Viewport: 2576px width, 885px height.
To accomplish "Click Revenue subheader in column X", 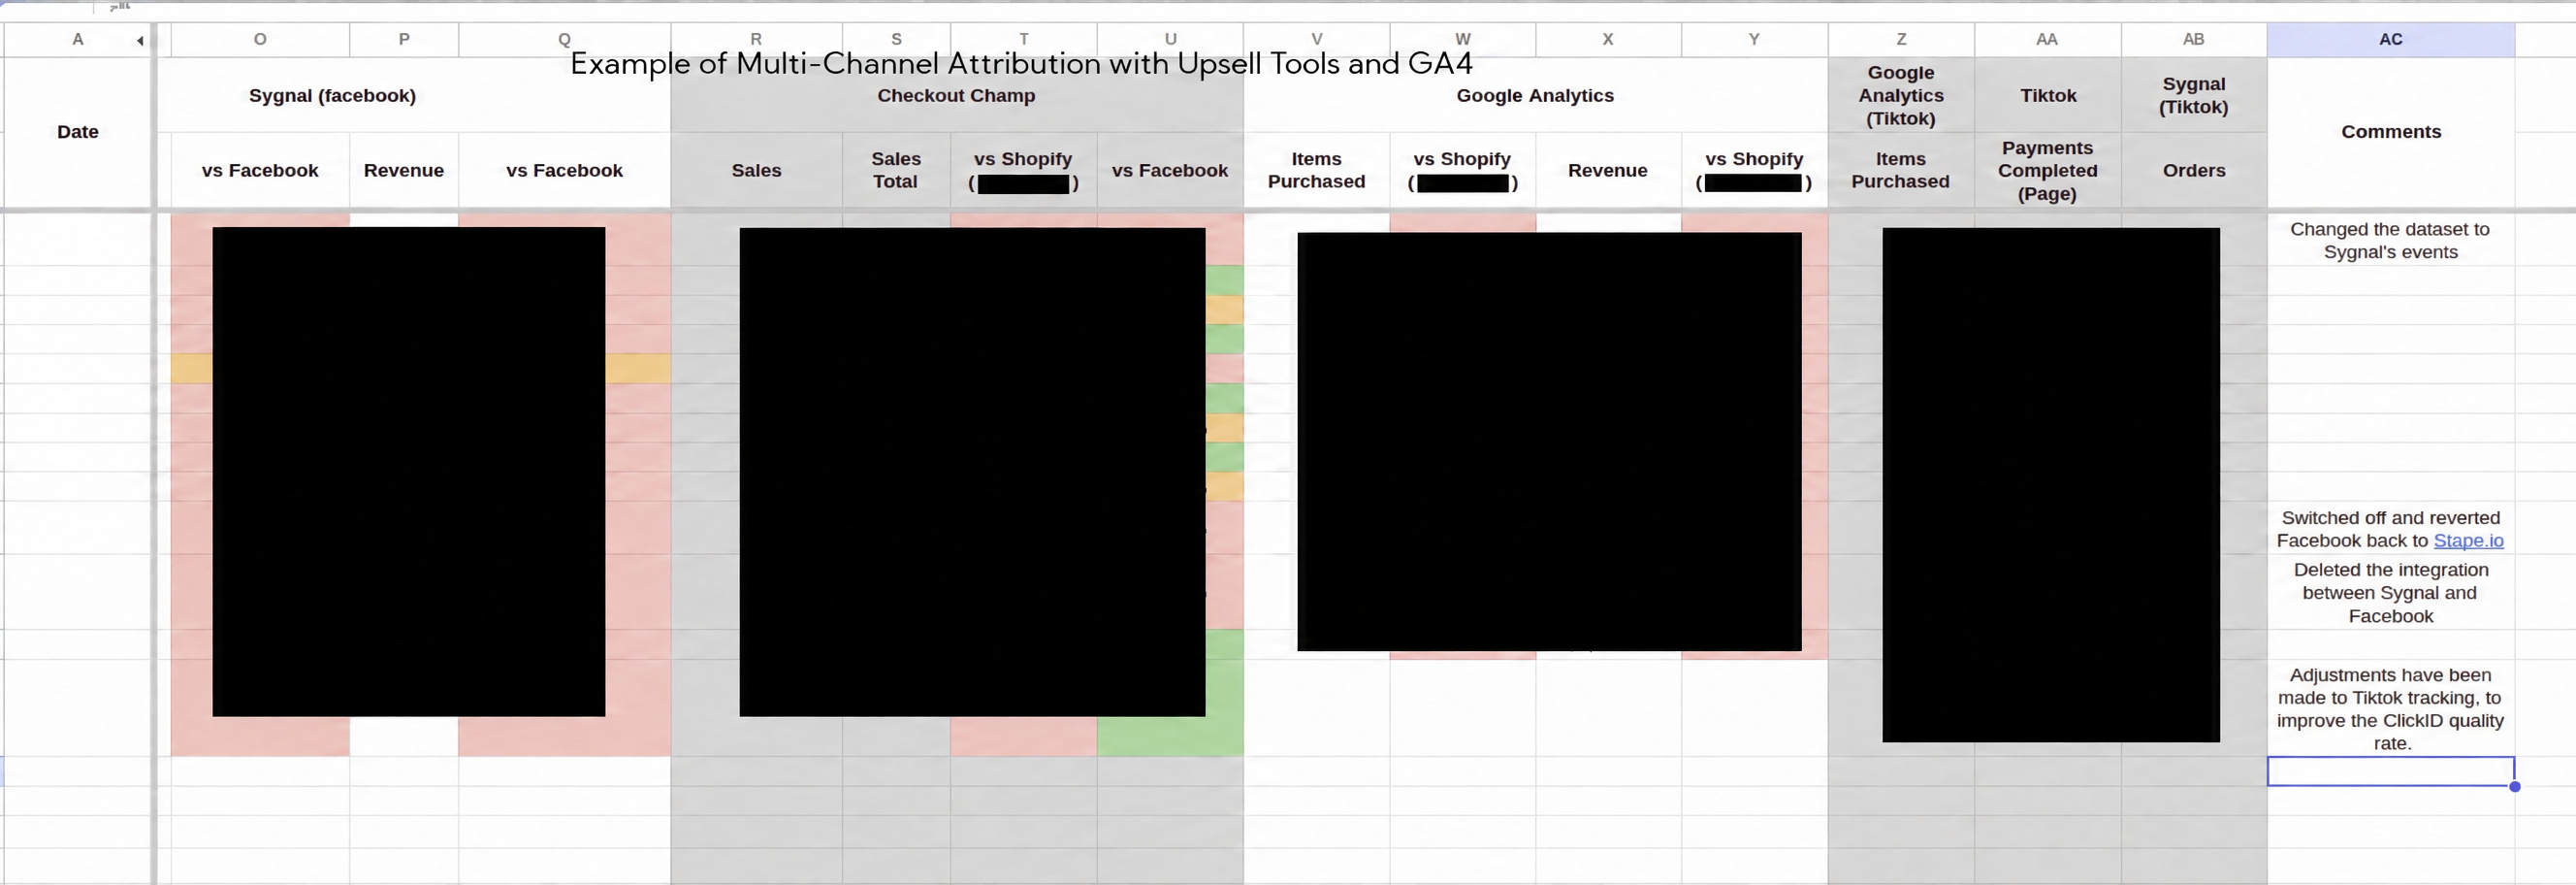I will coord(1608,170).
